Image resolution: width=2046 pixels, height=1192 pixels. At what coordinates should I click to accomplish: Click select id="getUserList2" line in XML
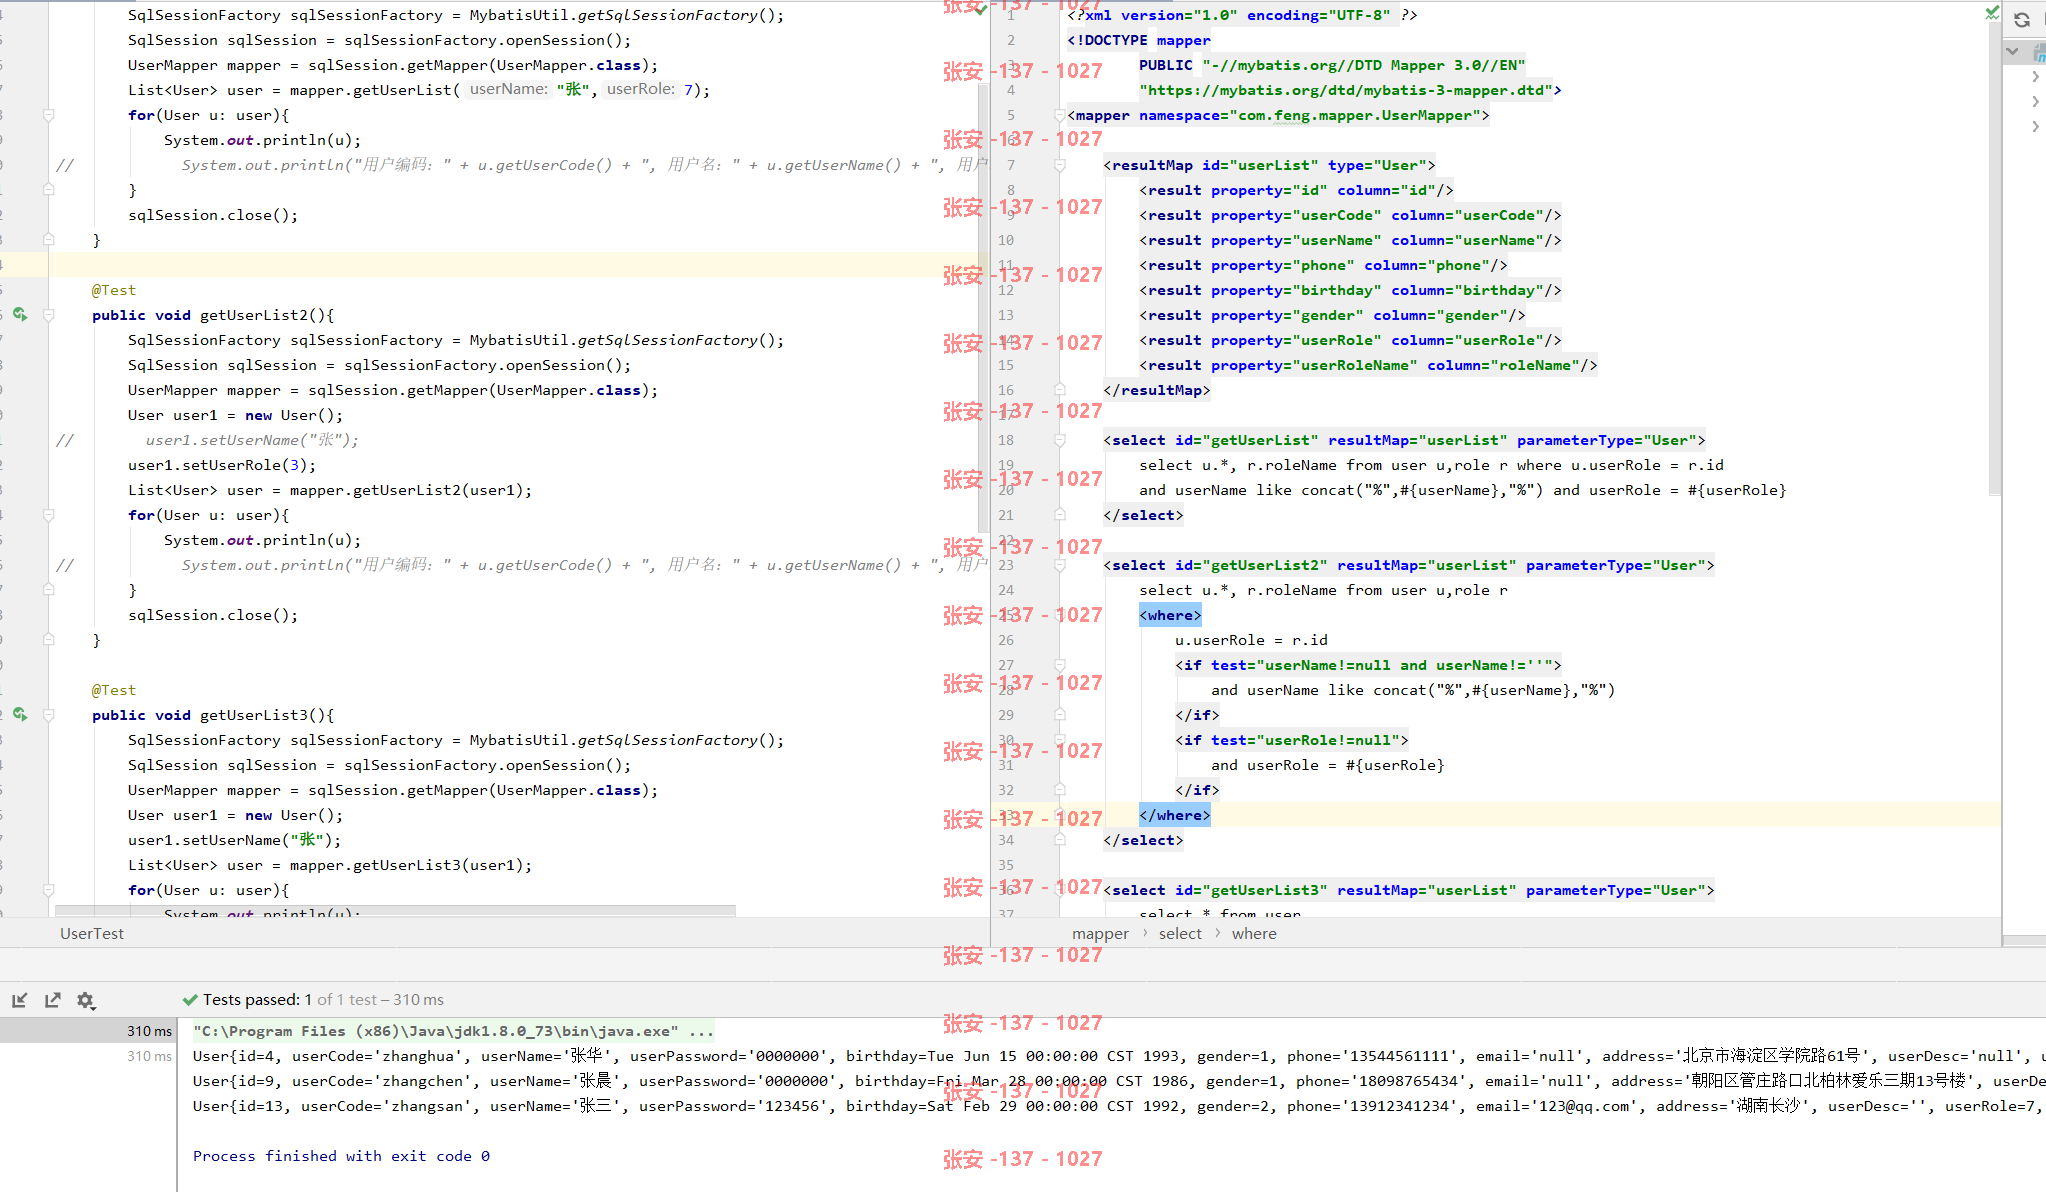1408,565
